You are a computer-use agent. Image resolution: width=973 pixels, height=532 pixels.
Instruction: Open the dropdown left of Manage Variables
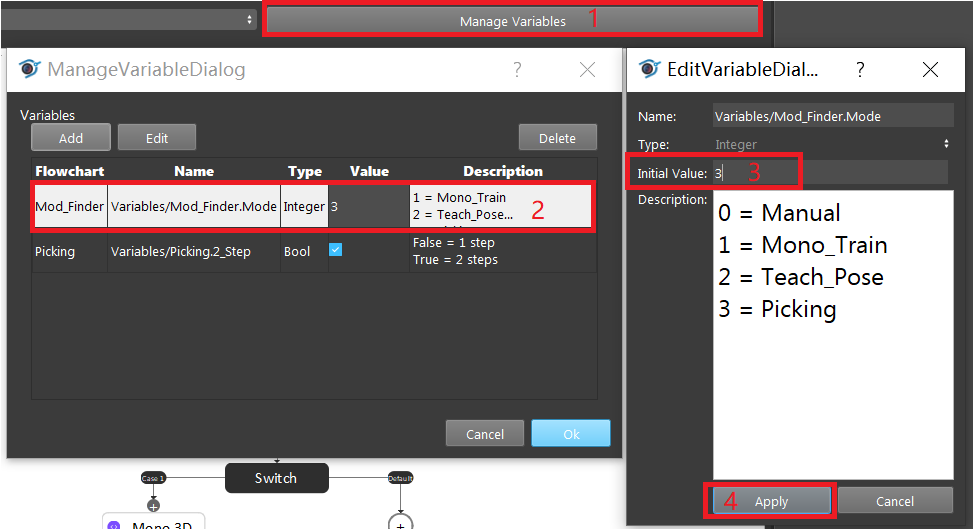point(129,20)
